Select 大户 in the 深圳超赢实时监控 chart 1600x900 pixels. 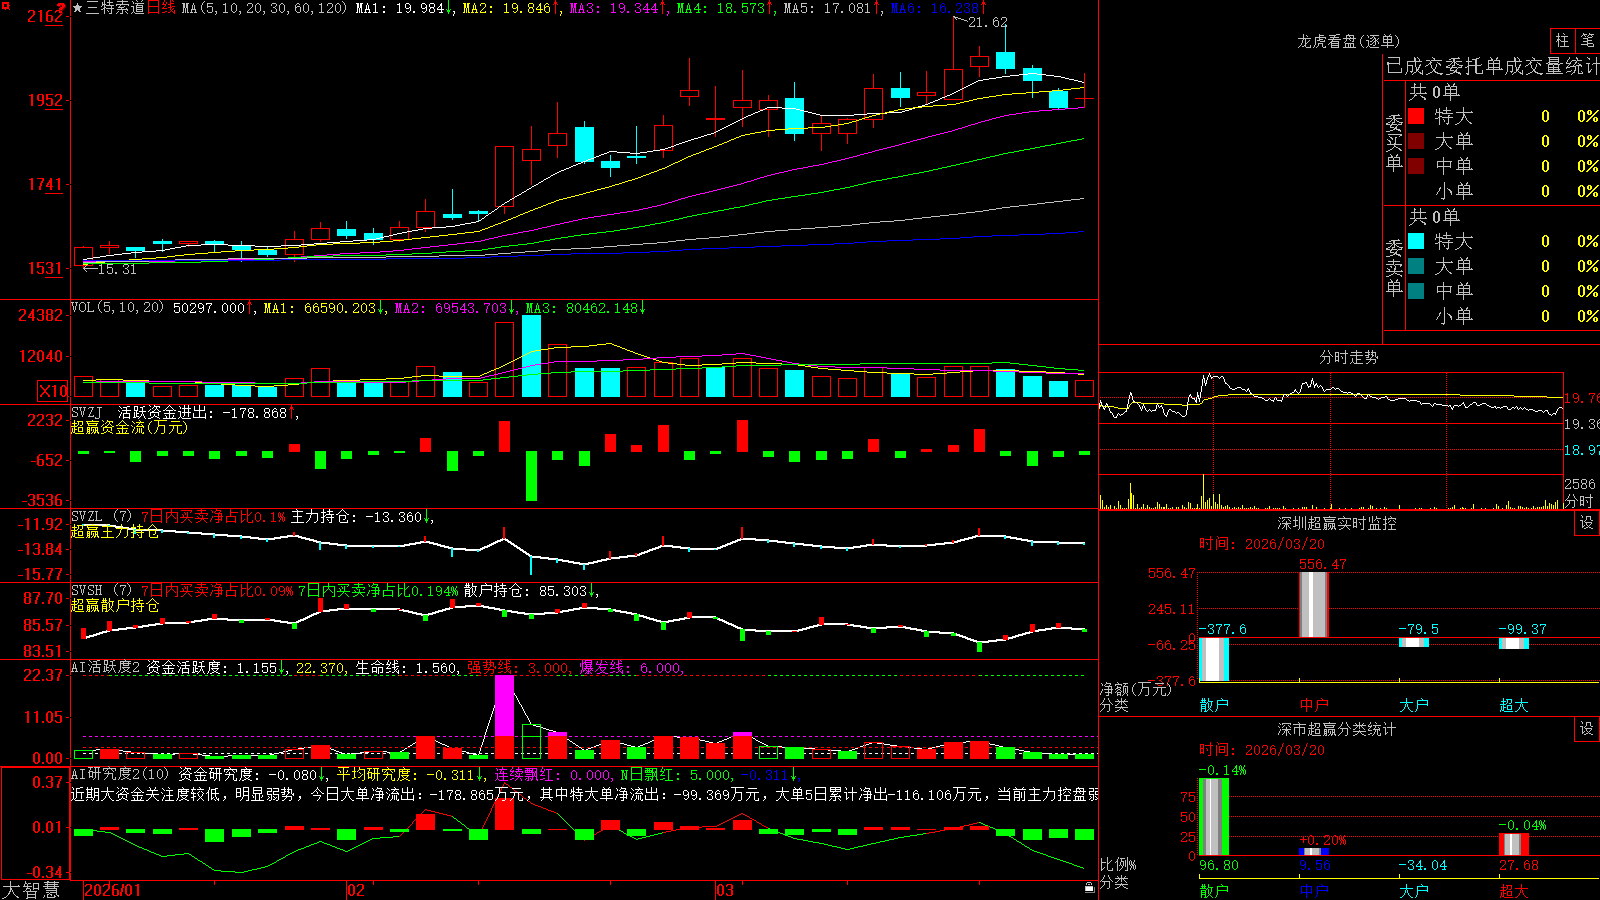click(x=1414, y=705)
